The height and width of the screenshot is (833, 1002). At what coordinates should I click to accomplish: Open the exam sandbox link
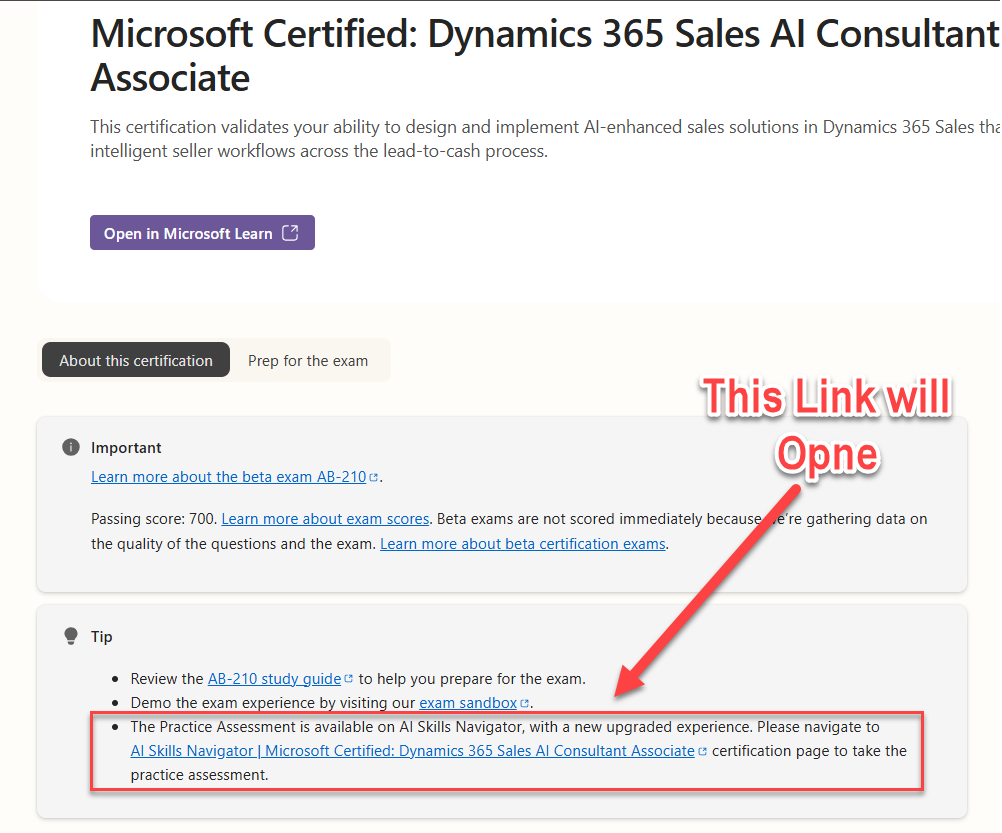[x=468, y=703]
